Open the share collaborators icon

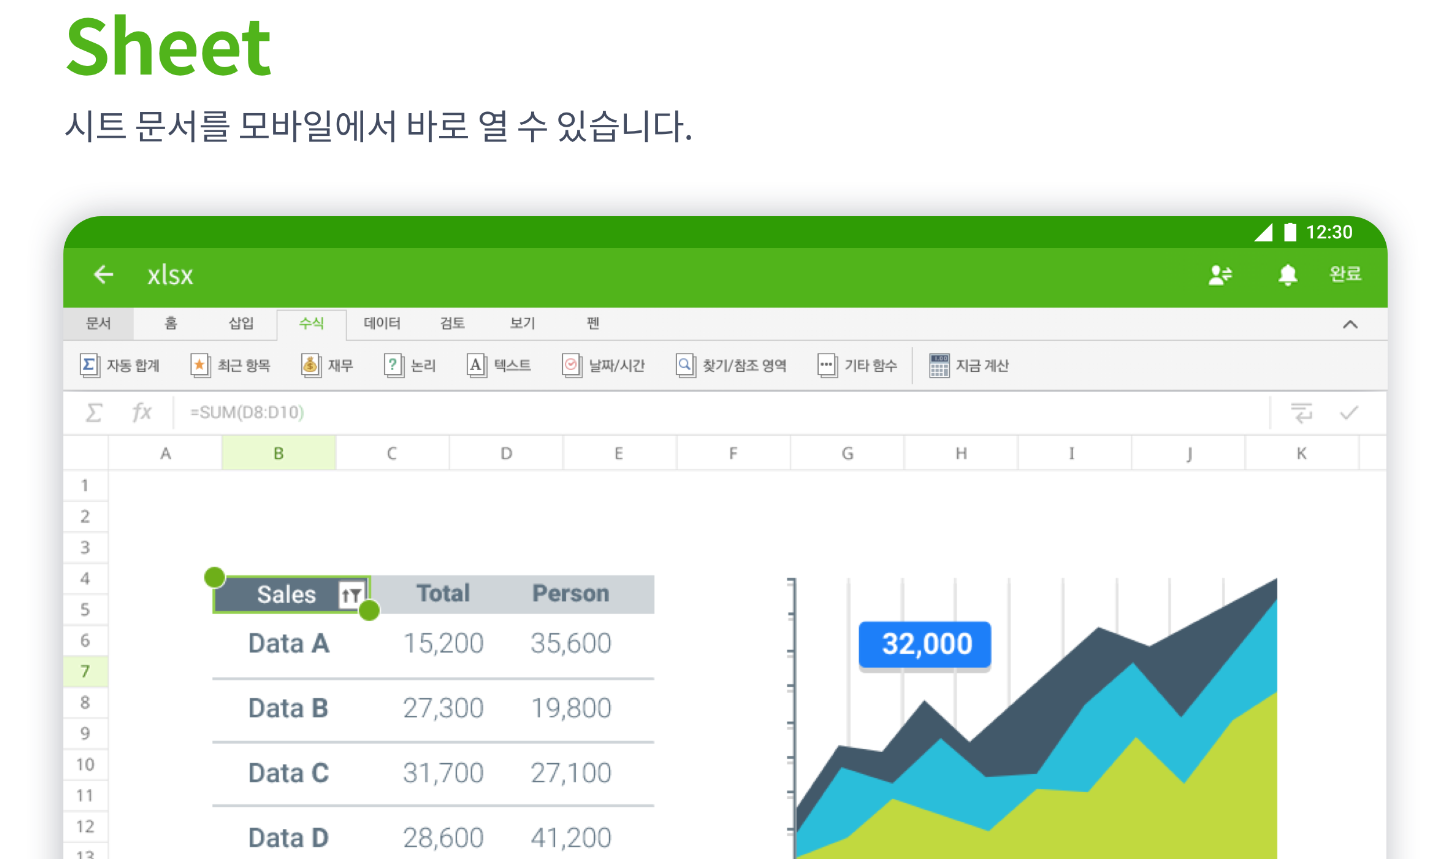coord(1220,274)
